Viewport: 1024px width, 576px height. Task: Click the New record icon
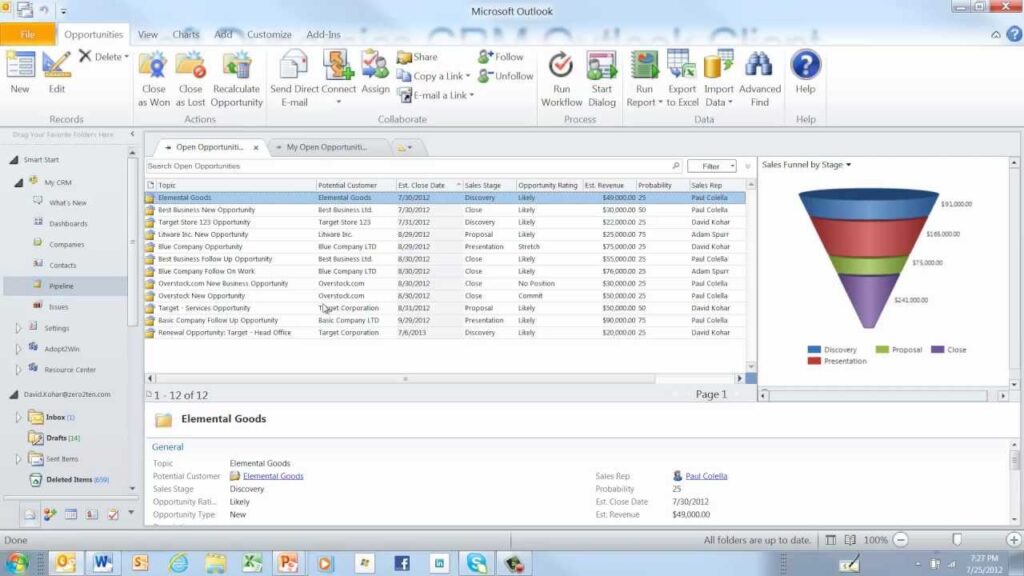click(x=20, y=65)
